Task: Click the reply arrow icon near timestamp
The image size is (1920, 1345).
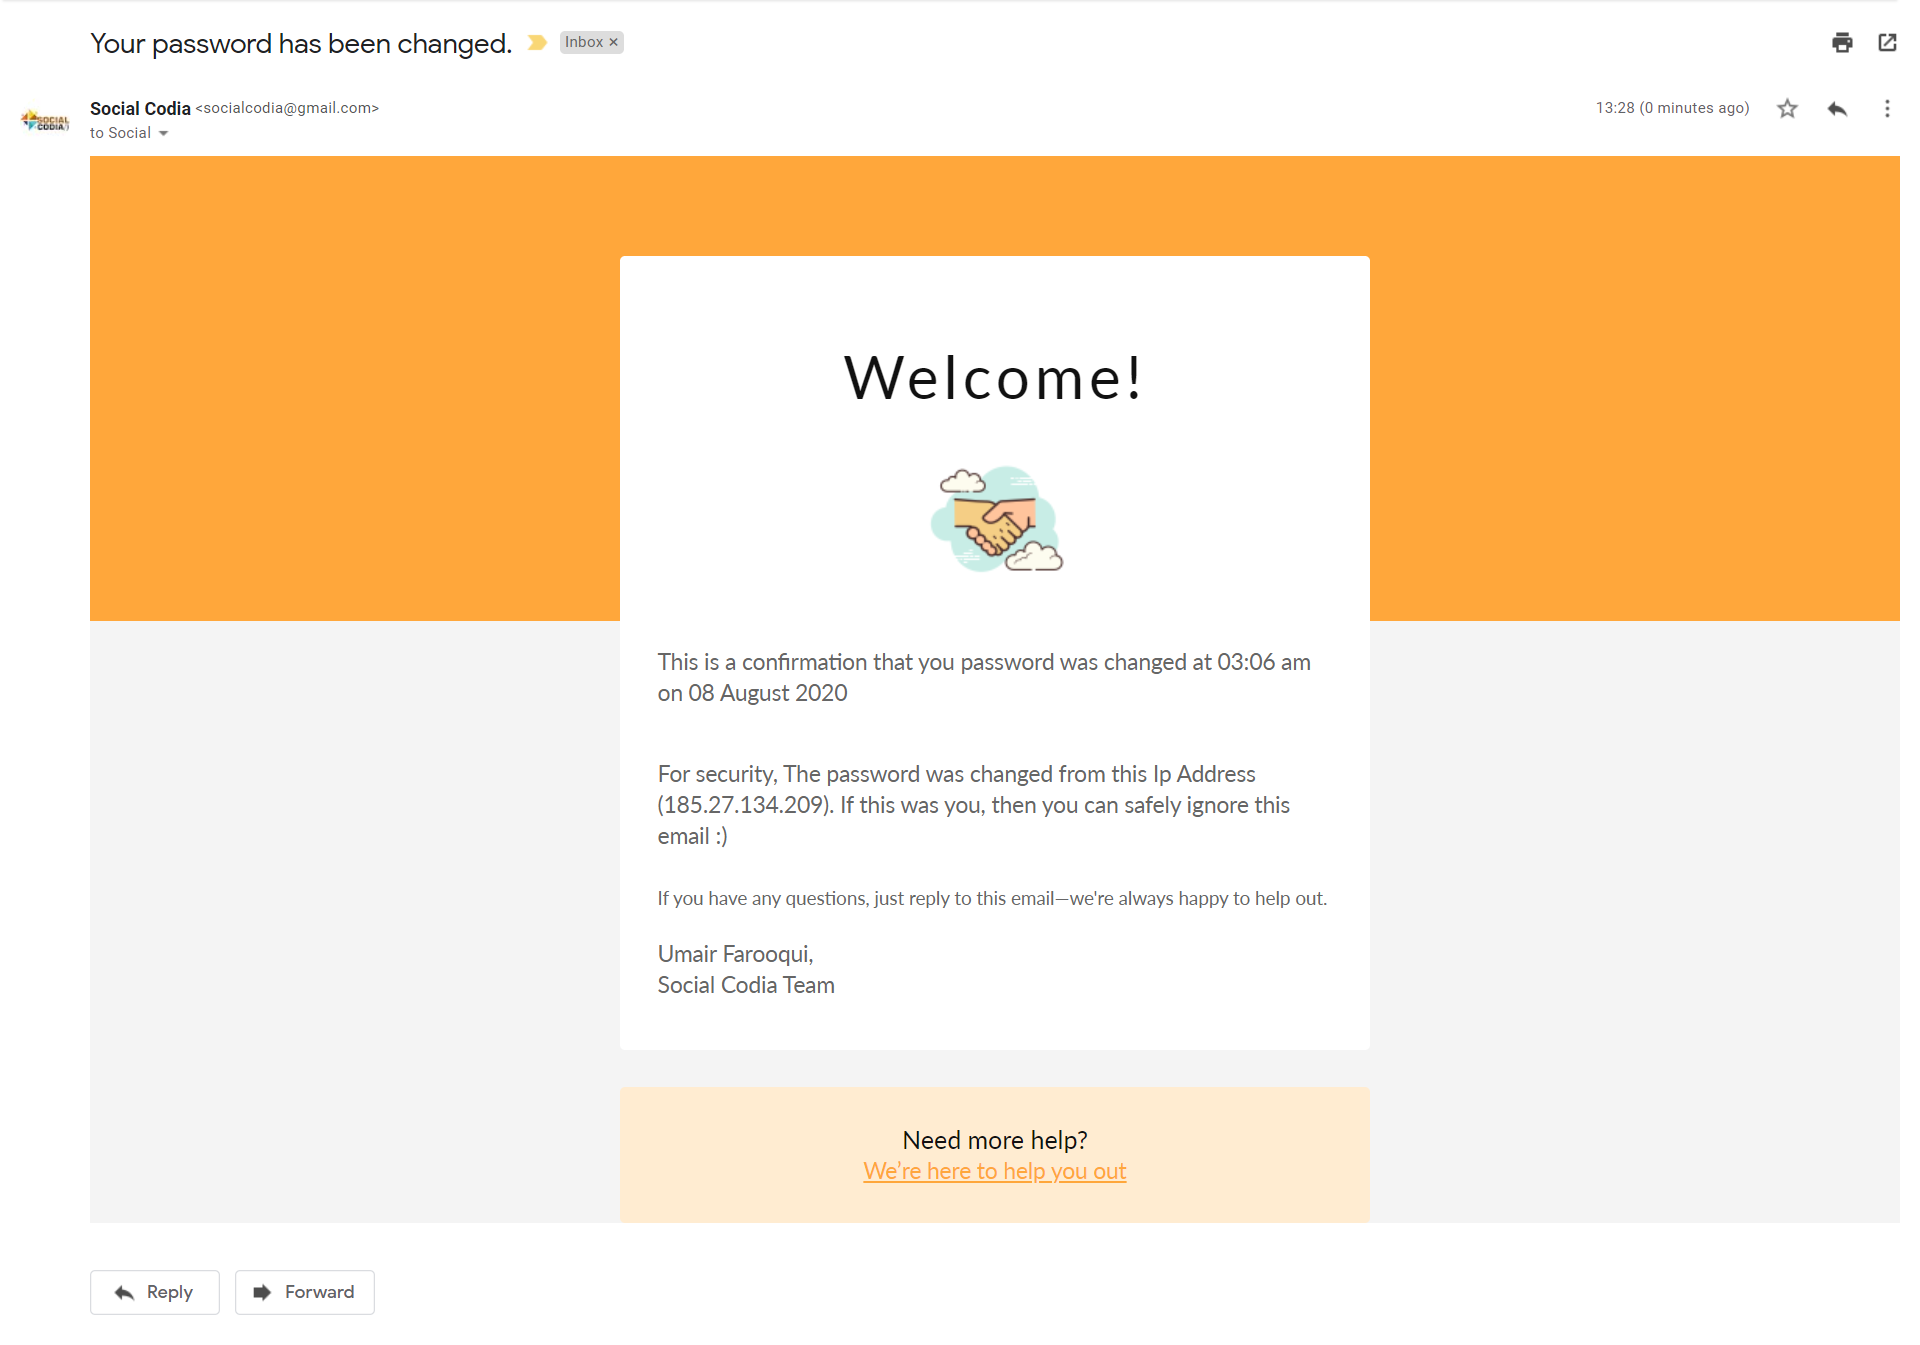Action: pos(1837,108)
